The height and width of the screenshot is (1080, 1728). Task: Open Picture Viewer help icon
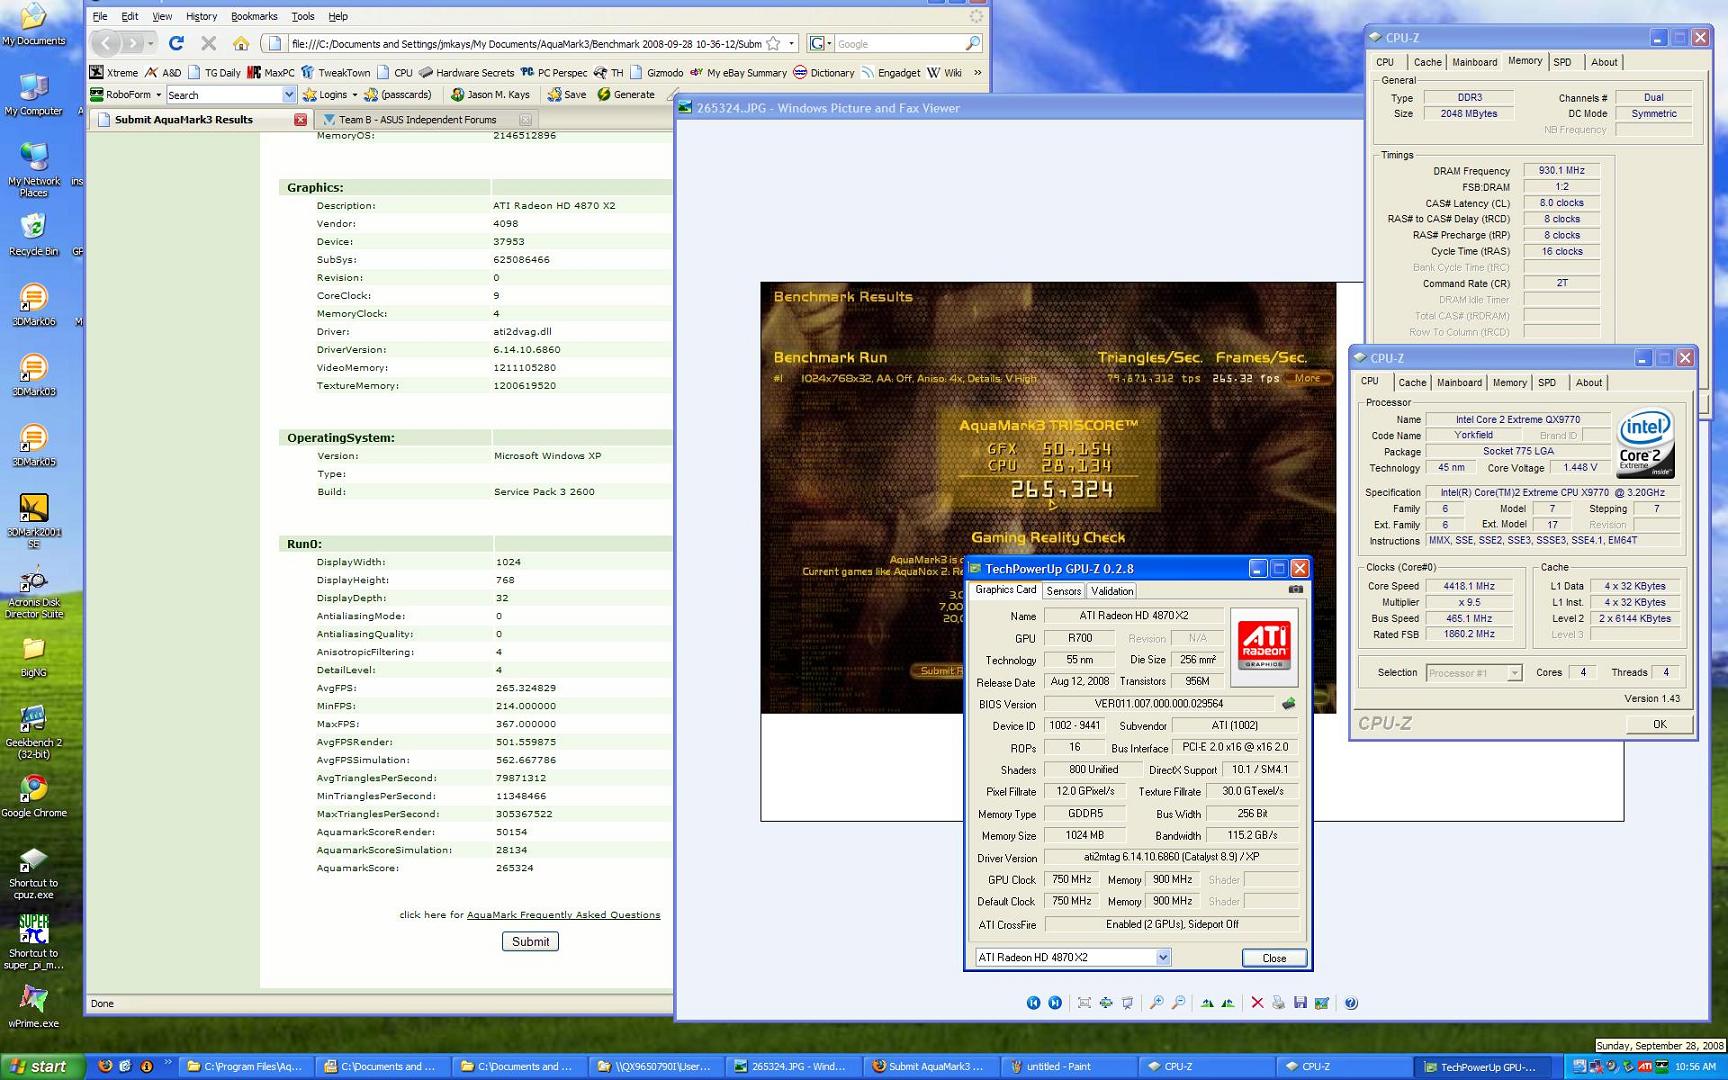[x=1351, y=1003]
